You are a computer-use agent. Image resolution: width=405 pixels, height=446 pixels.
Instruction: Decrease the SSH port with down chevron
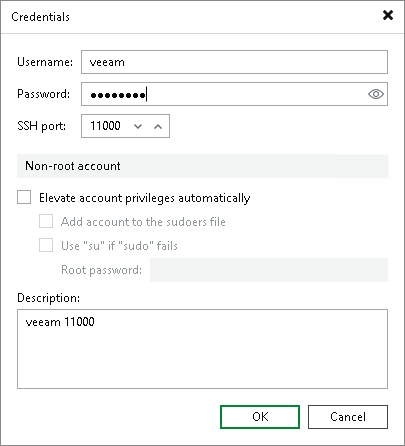point(138,126)
